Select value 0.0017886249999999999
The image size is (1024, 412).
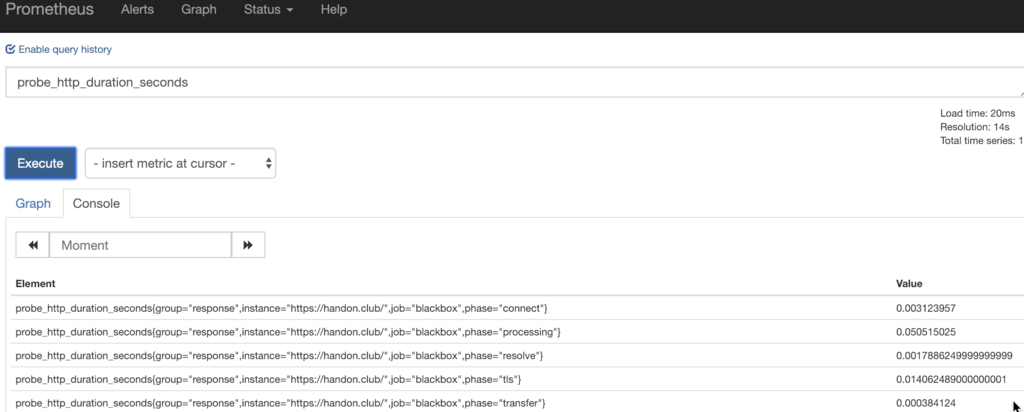pos(954,355)
